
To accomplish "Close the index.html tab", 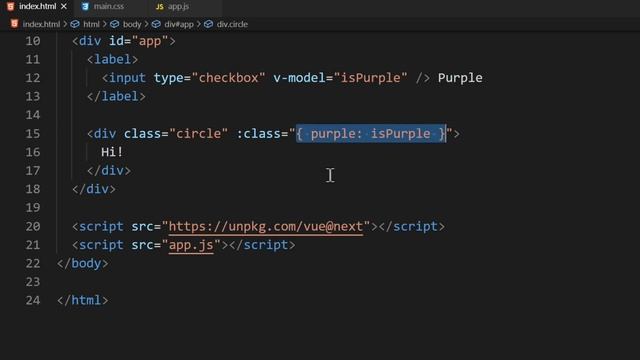I will click(64, 7).
